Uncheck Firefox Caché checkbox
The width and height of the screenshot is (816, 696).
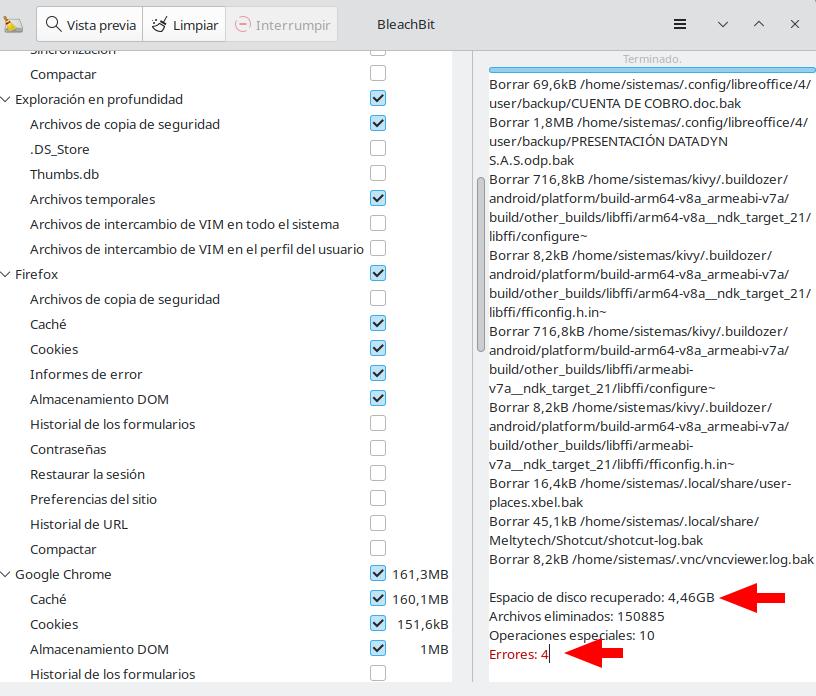pyautogui.click(x=378, y=323)
